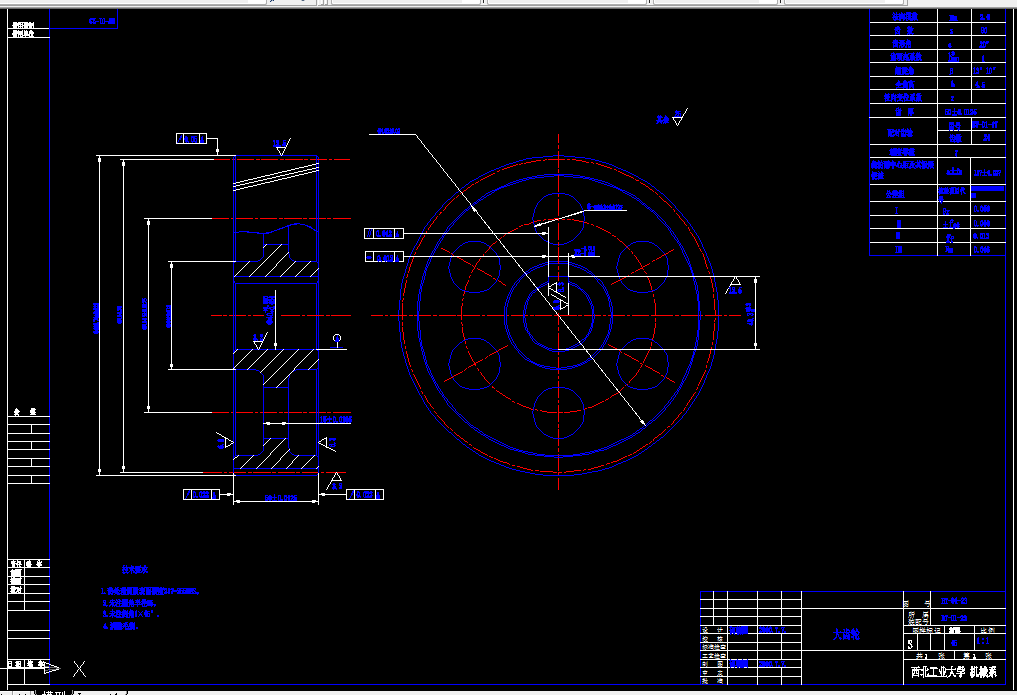Select the top lightening hole circle on gear view
The height and width of the screenshot is (695, 1017).
[x=558, y=218]
